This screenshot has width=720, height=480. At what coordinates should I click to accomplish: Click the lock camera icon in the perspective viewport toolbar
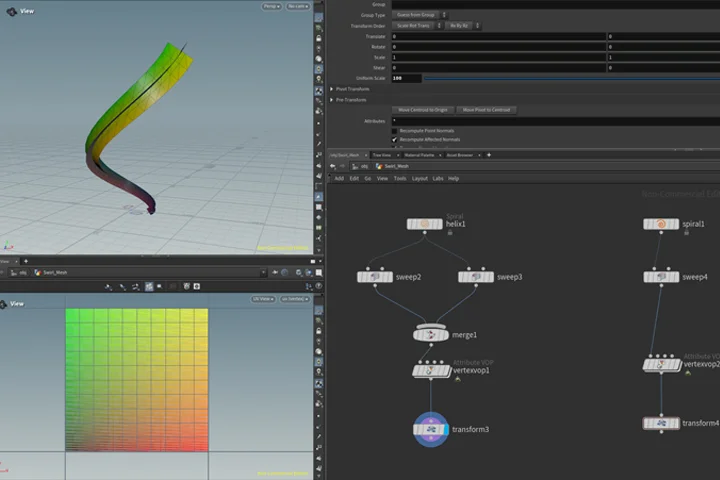[x=319, y=39]
